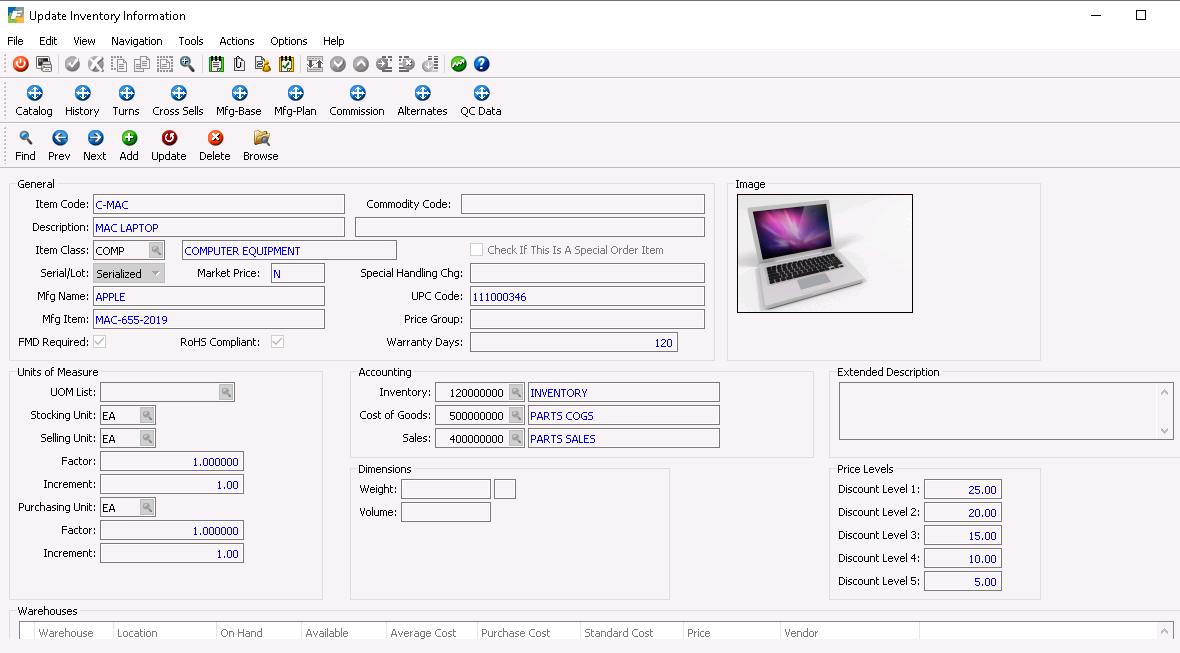Click the Warranty Days input field

pos(573,343)
